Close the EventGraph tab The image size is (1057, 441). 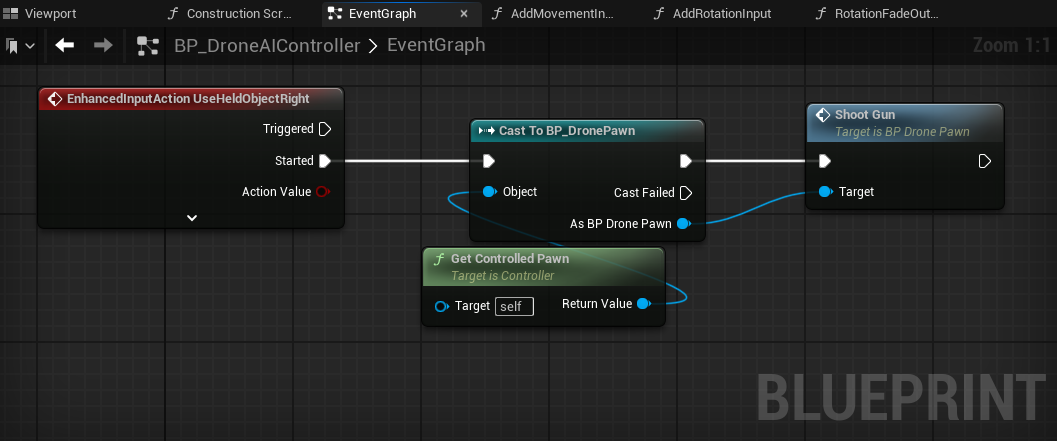coord(463,14)
